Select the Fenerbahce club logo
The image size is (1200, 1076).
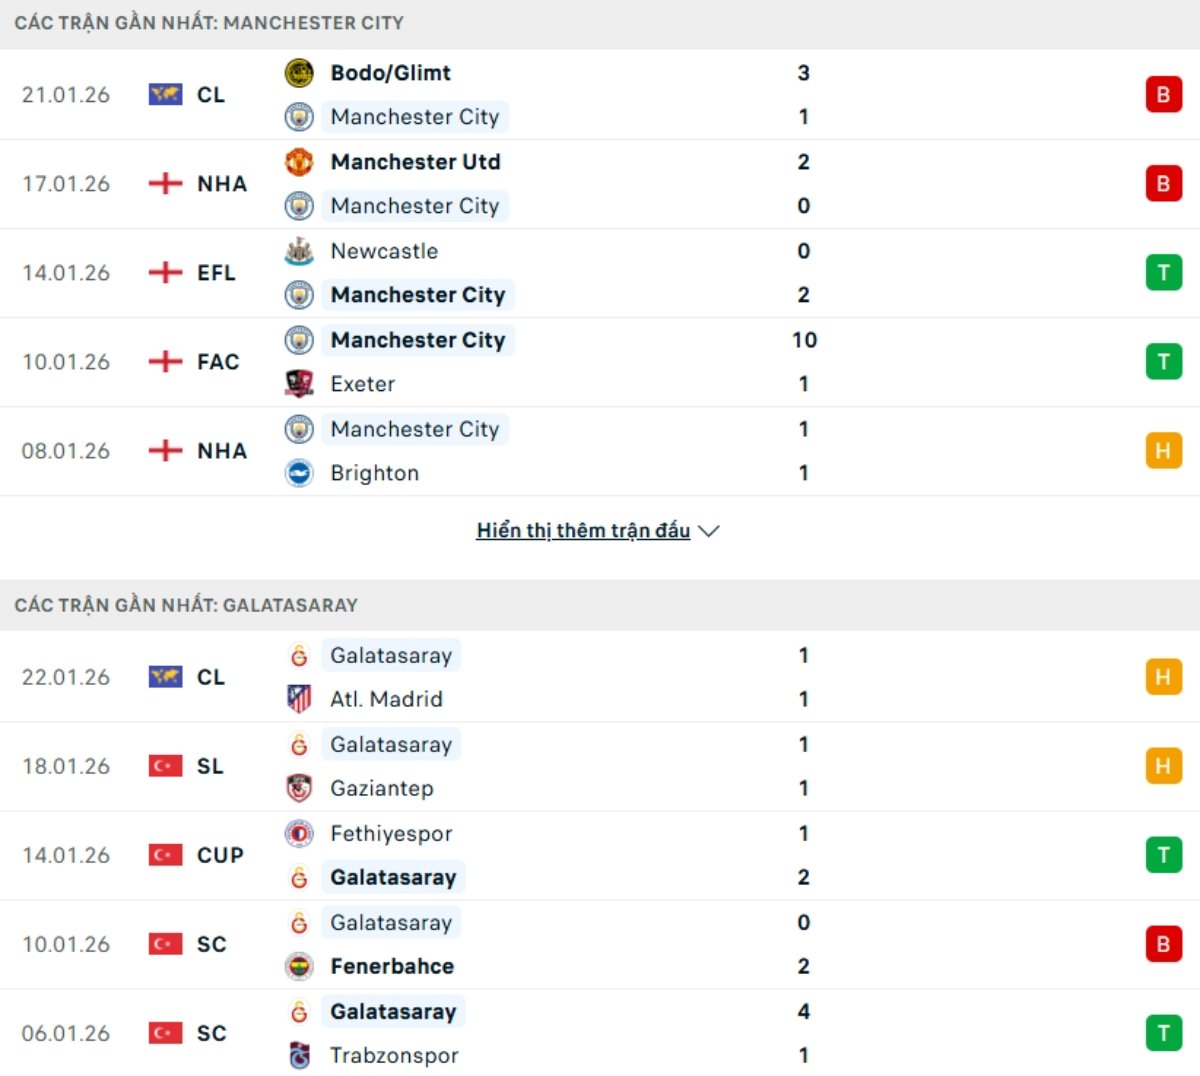pyautogui.click(x=299, y=966)
